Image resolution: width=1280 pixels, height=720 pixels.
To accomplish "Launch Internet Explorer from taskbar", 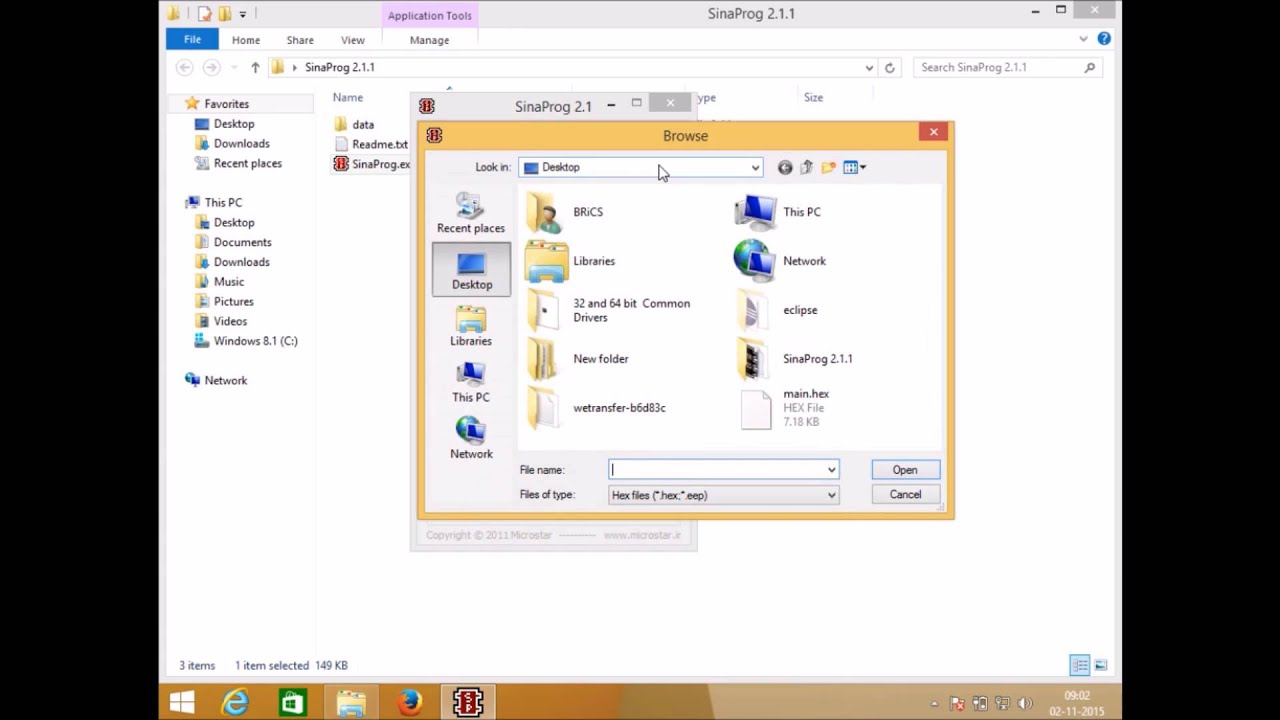I will pyautogui.click(x=236, y=703).
